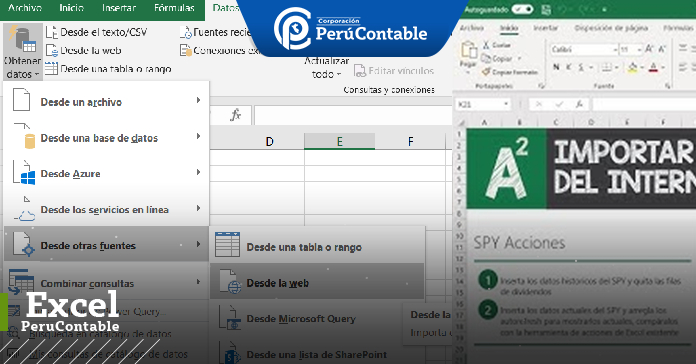Image resolution: width=696 pixels, height=364 pixels.
Task: Open the Calibri font name dropdown
Action: coord(615,50)
